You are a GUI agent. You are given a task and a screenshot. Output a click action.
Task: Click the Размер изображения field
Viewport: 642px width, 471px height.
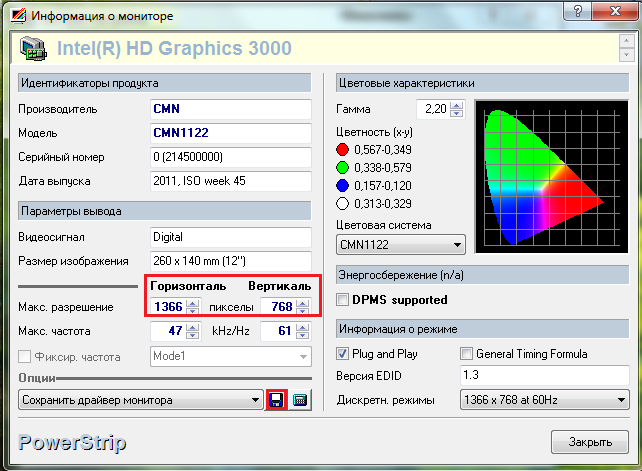[231, 261]
